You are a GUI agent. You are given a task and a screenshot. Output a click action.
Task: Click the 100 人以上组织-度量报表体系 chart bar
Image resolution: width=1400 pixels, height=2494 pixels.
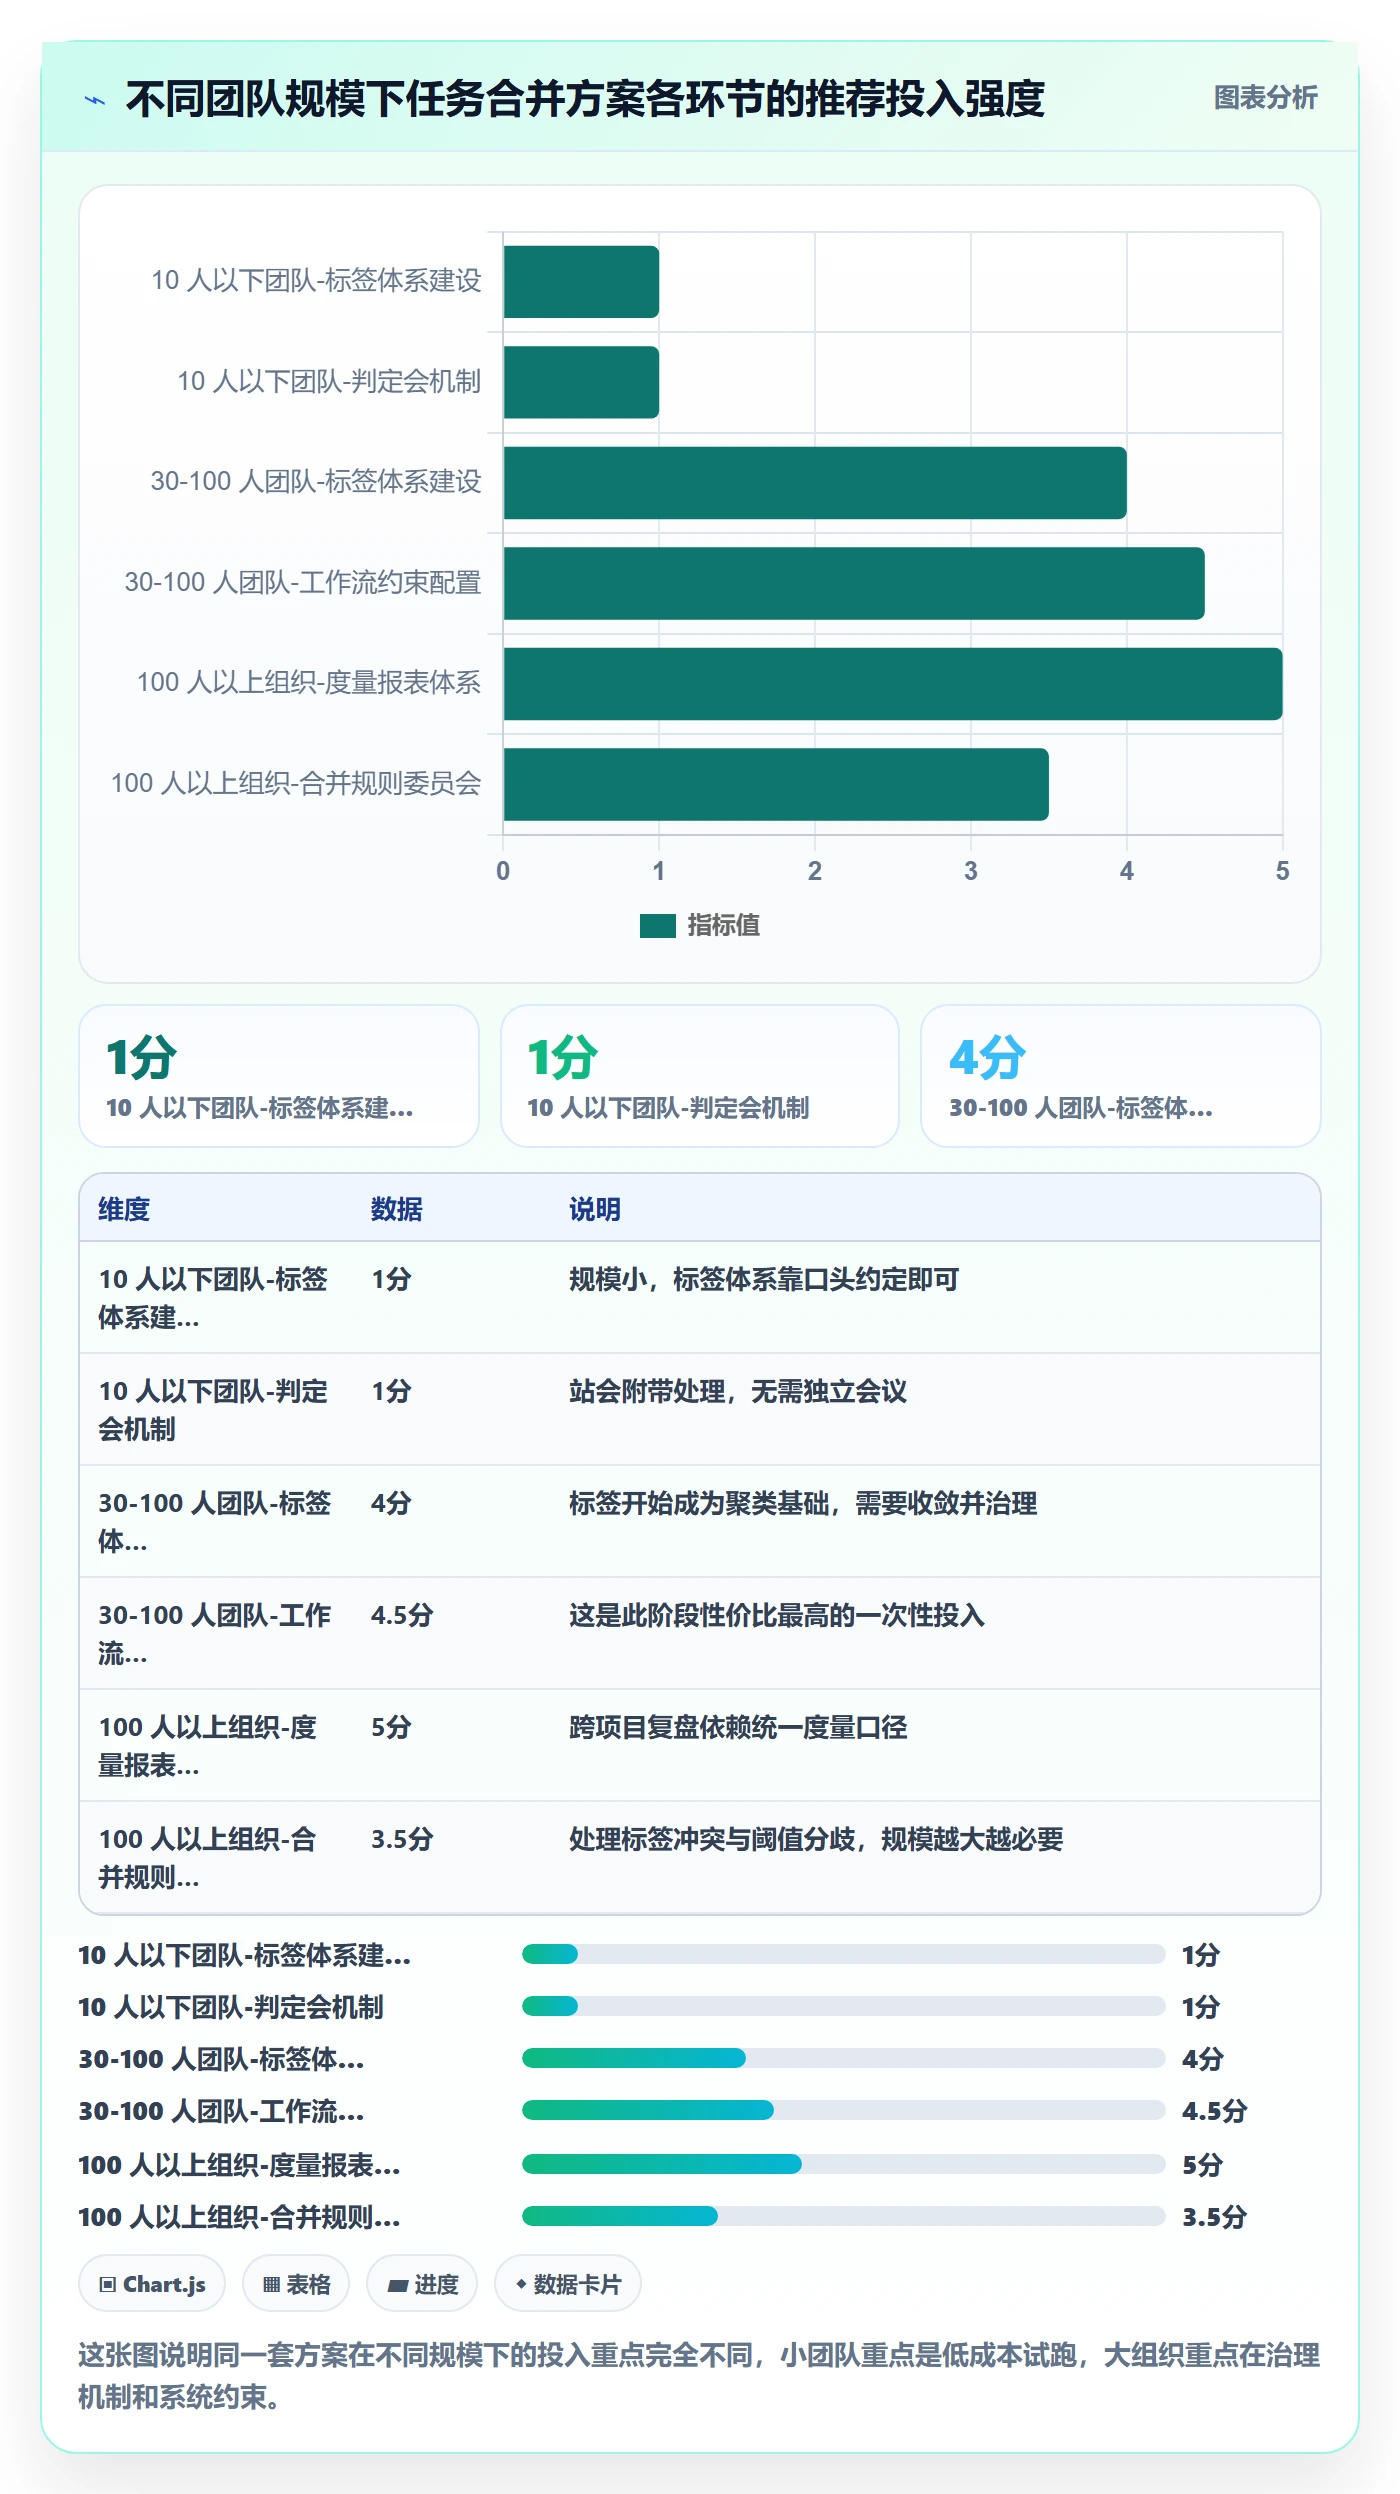coord(893,684)
